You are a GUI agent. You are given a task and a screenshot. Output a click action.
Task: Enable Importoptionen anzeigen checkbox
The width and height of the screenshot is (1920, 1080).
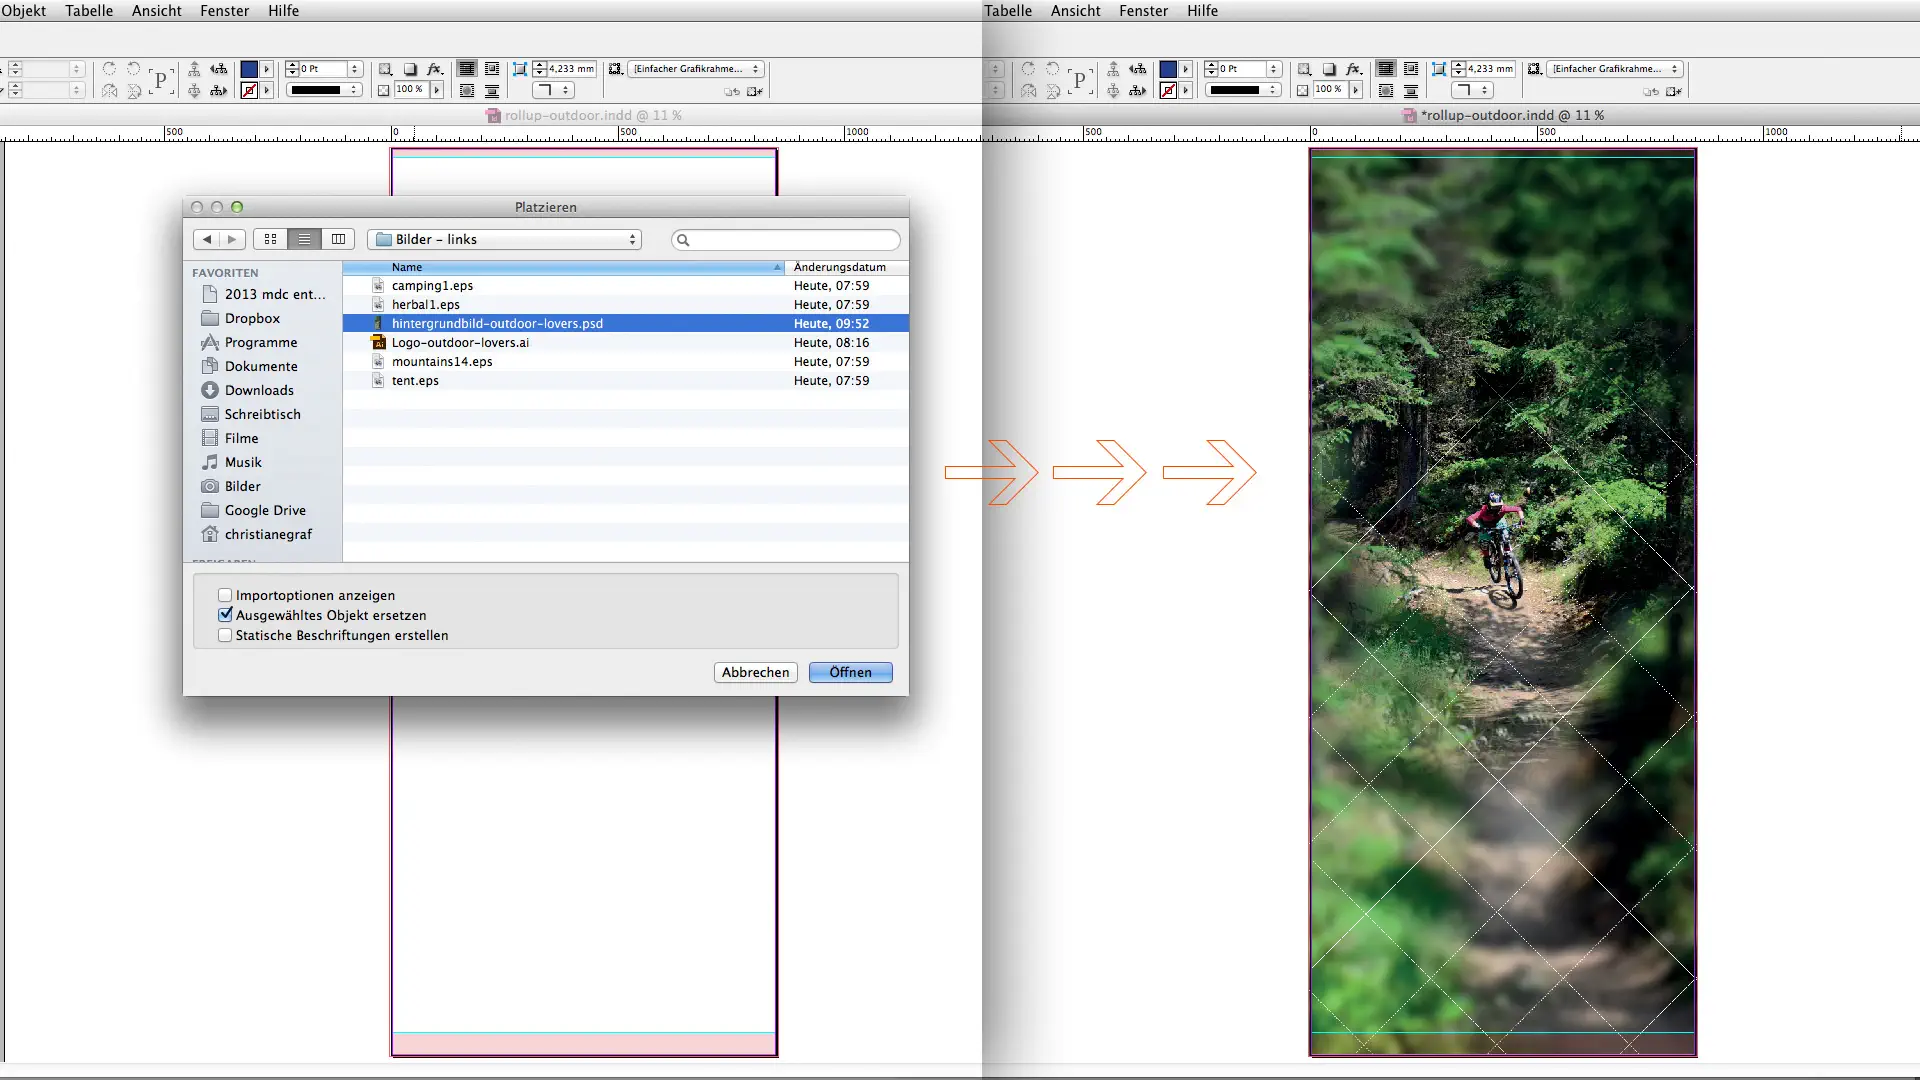(225, 595)
